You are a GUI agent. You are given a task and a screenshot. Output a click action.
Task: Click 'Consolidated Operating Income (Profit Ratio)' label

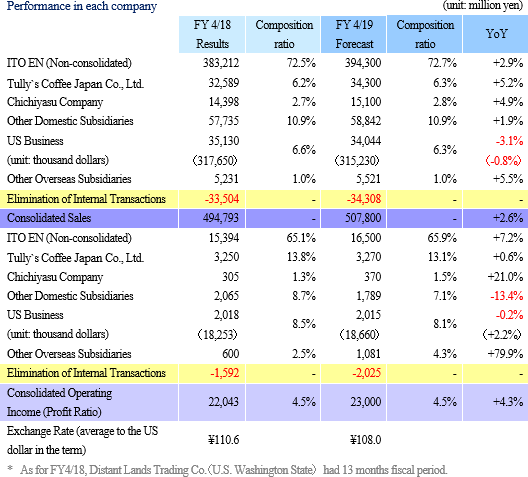click(59, 402)
